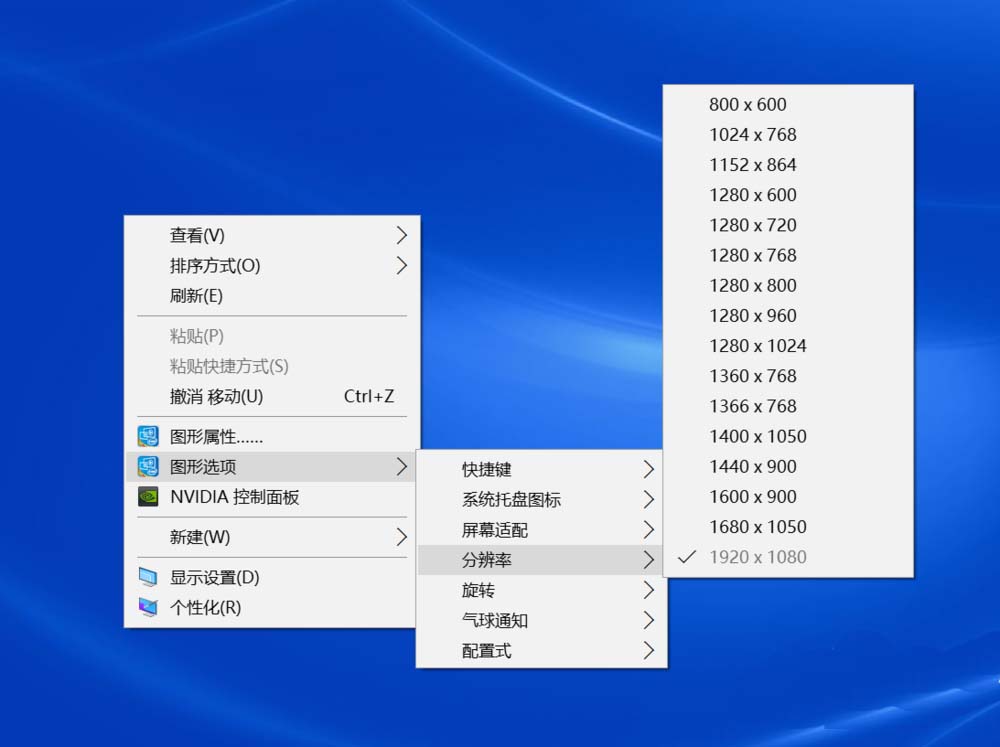The image size is (1000, 747).
Task: Click the NVIDIA logo icon
Action: point(148,497)
